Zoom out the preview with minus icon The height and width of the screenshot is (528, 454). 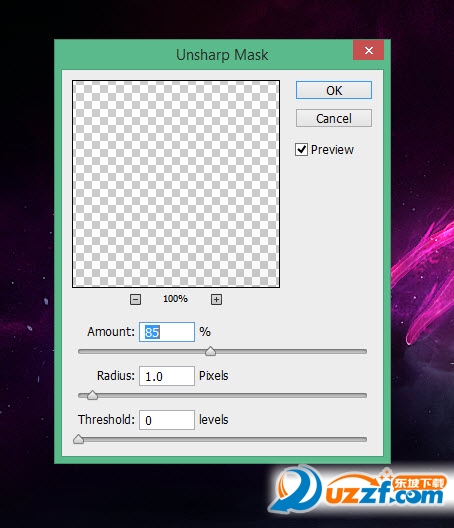pos(135,299)
